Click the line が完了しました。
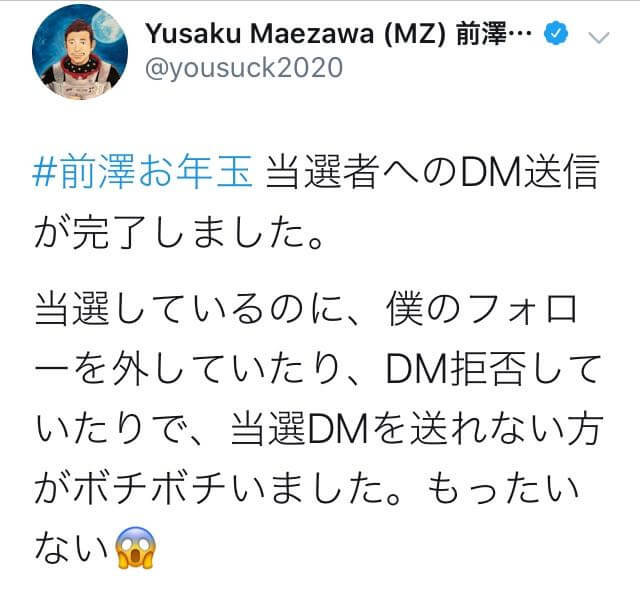 tap(179, 233)
